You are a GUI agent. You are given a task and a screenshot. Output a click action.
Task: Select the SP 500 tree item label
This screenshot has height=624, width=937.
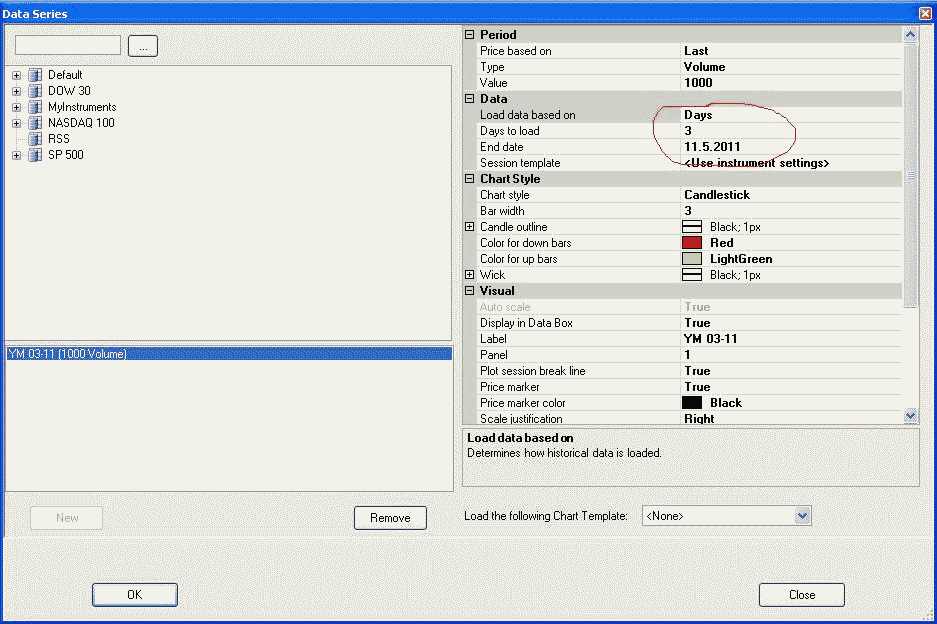[x=66, y=155]
